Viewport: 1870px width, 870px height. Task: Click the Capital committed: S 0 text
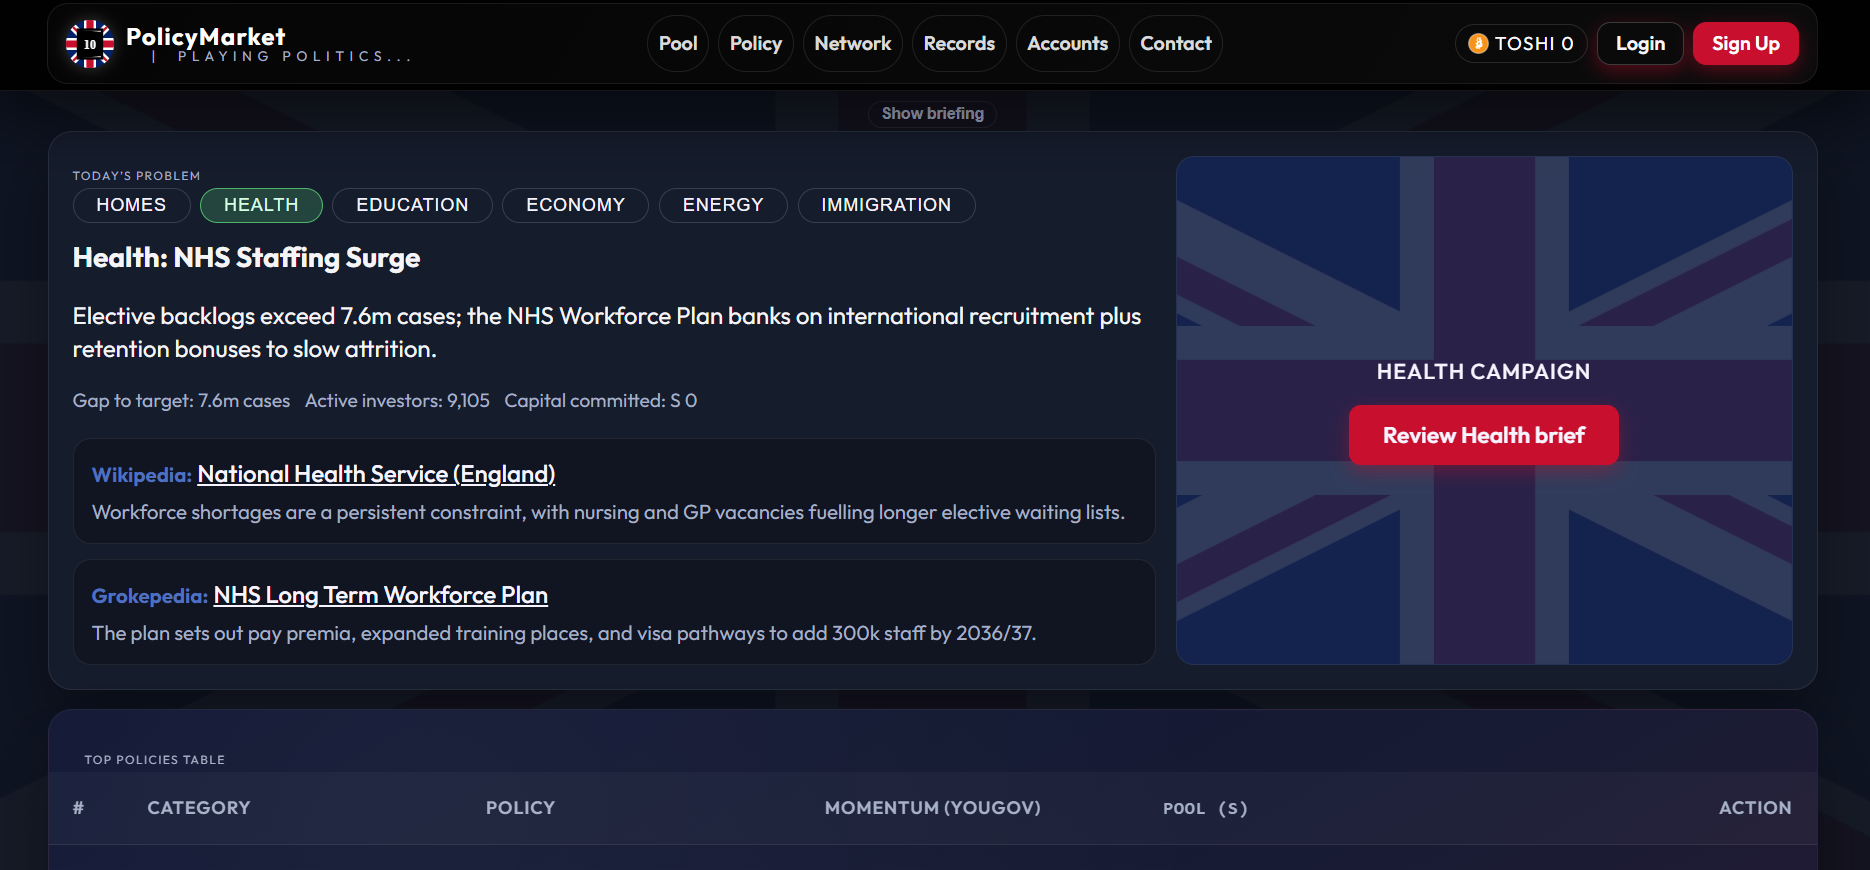601,401
